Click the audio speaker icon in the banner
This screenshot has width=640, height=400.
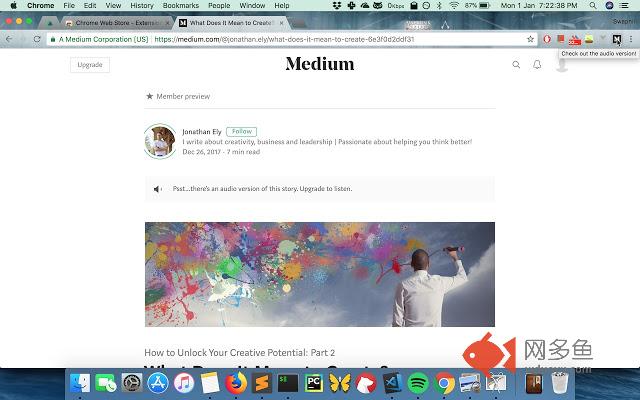click(x=158, y=189)
